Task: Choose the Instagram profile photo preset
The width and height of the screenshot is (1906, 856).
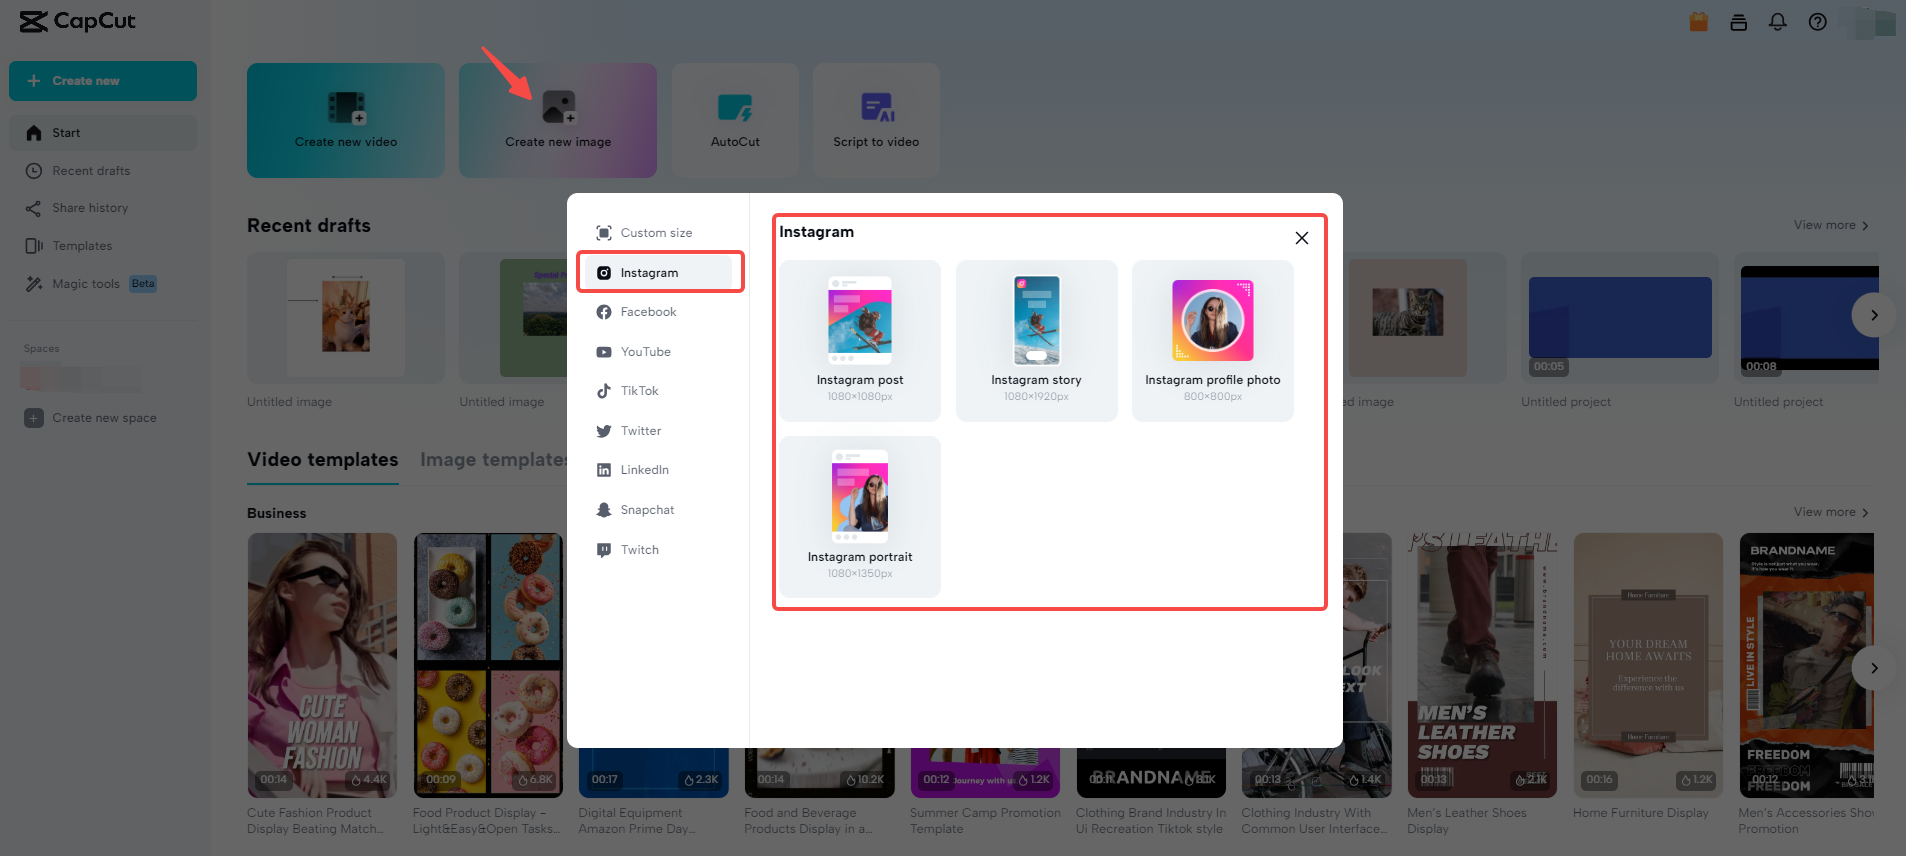Action: (1213, 341)
